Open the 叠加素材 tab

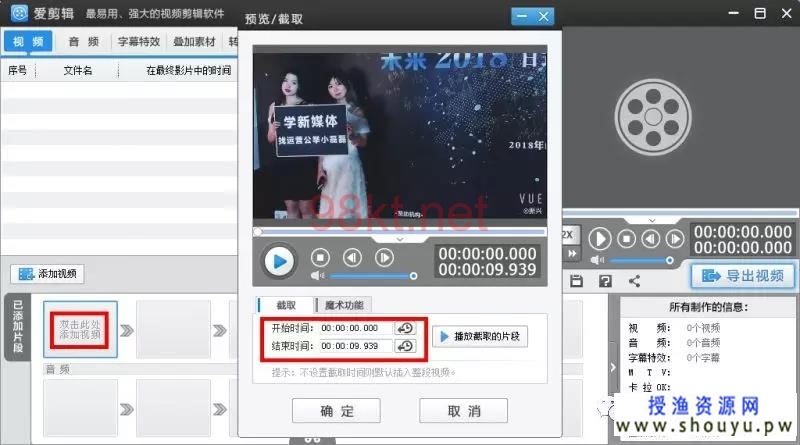(x=194, y=41)
